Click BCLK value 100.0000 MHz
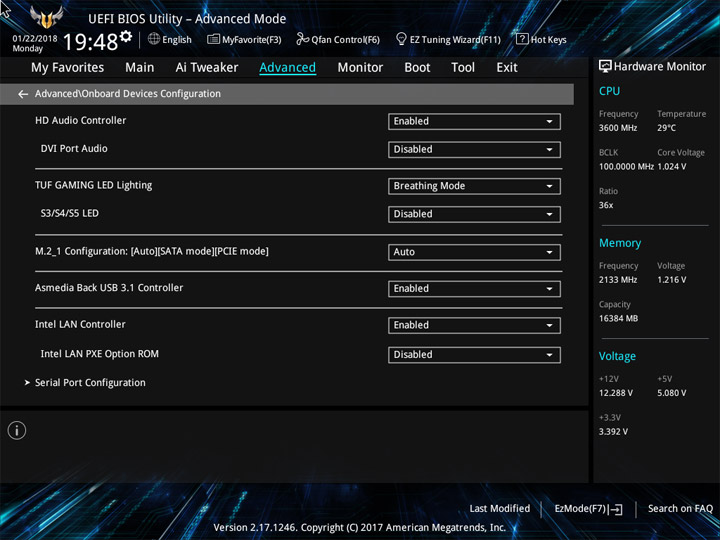Screen dimensions: 720x540 pos(626,167)
